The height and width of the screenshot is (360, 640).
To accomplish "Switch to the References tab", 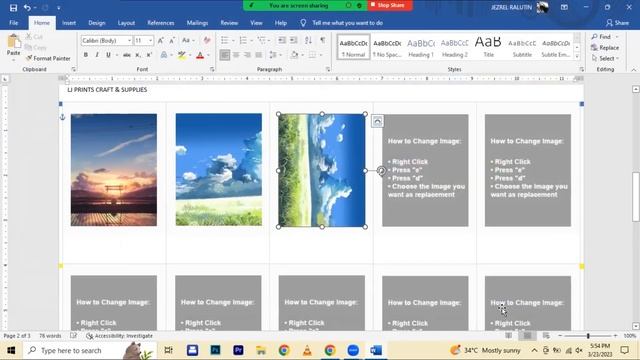I will coord(161,23).
